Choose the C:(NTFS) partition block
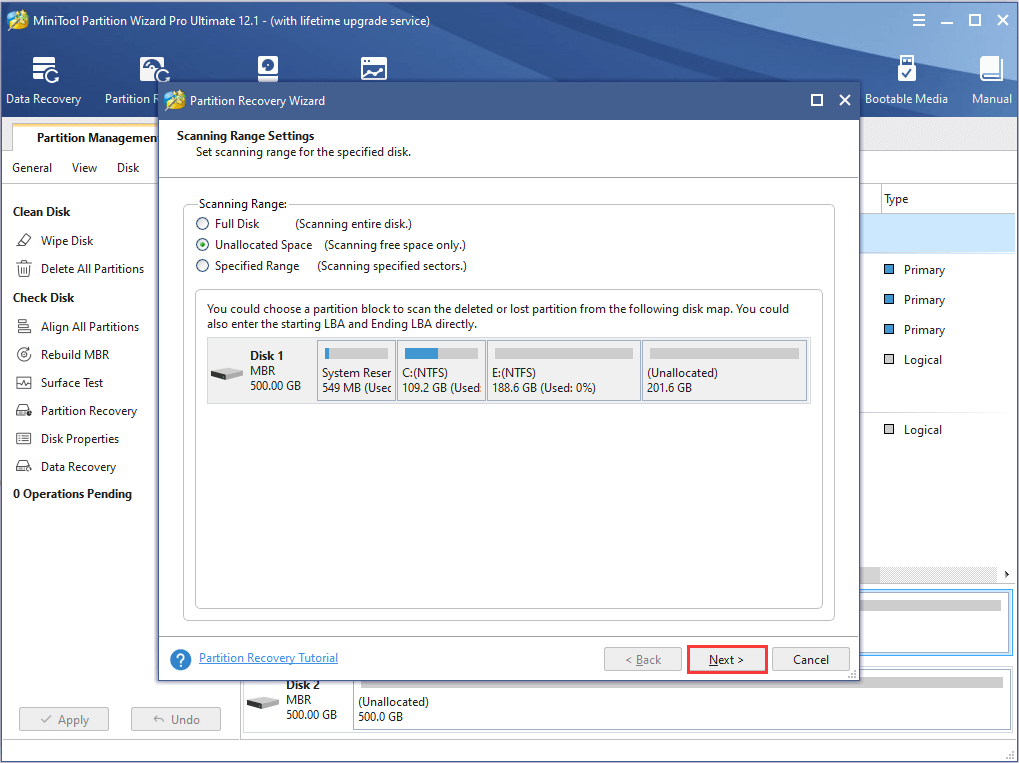The width and height of the screenshot is (1019, 763). click(441, 371)
